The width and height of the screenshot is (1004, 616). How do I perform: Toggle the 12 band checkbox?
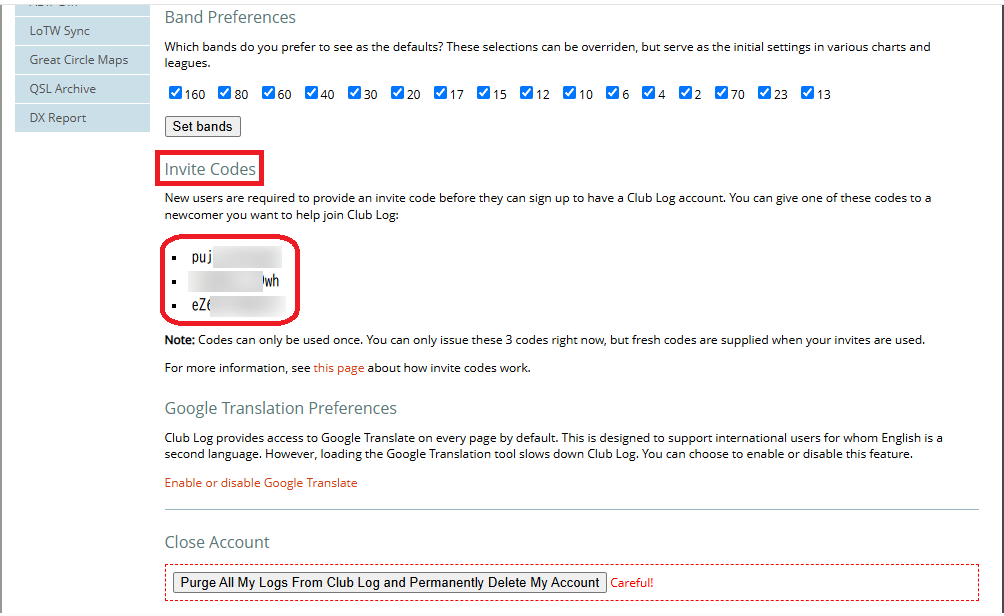(526, 93)
